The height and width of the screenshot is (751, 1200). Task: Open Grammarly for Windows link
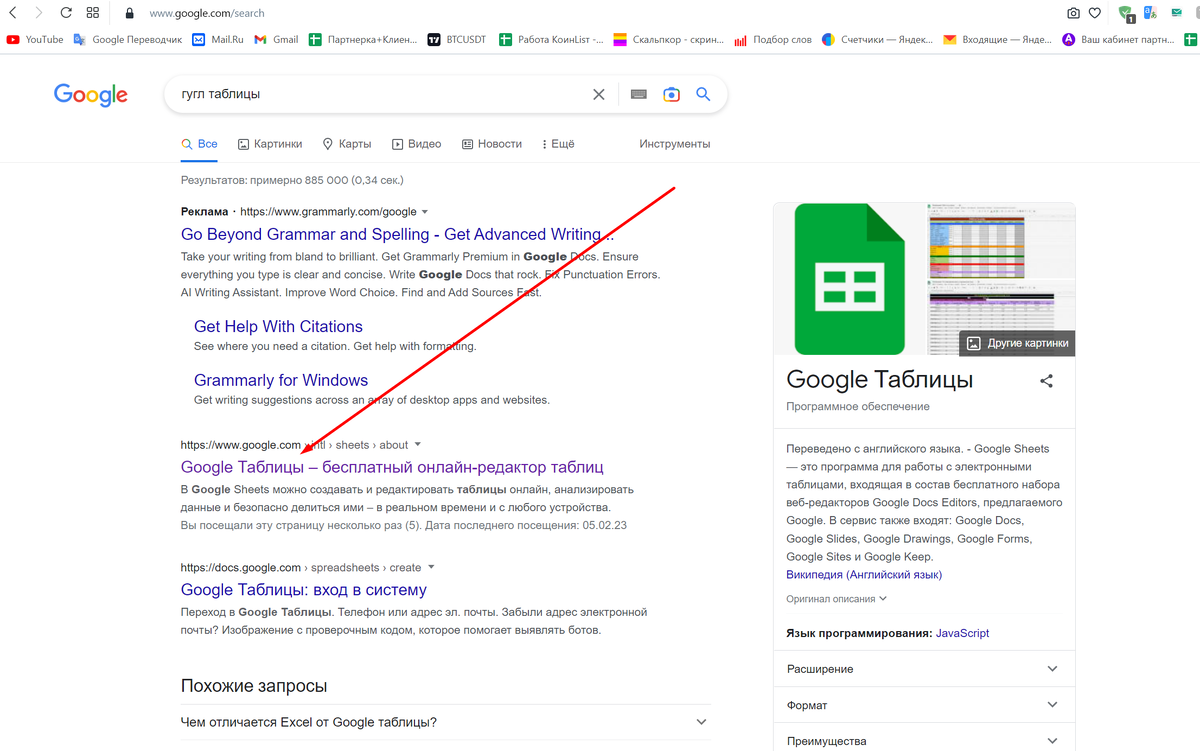pyautogui.click(x=281, y=380)
